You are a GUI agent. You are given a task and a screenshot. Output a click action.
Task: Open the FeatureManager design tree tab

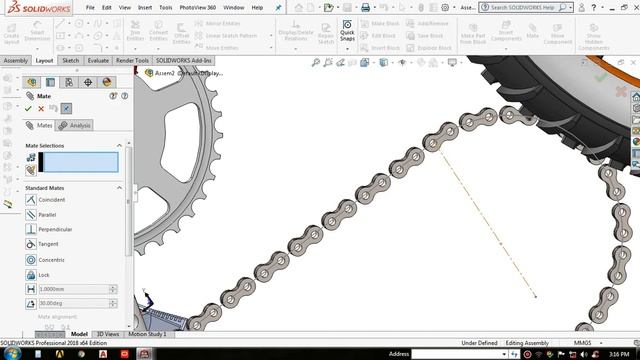tap(31, 82)
